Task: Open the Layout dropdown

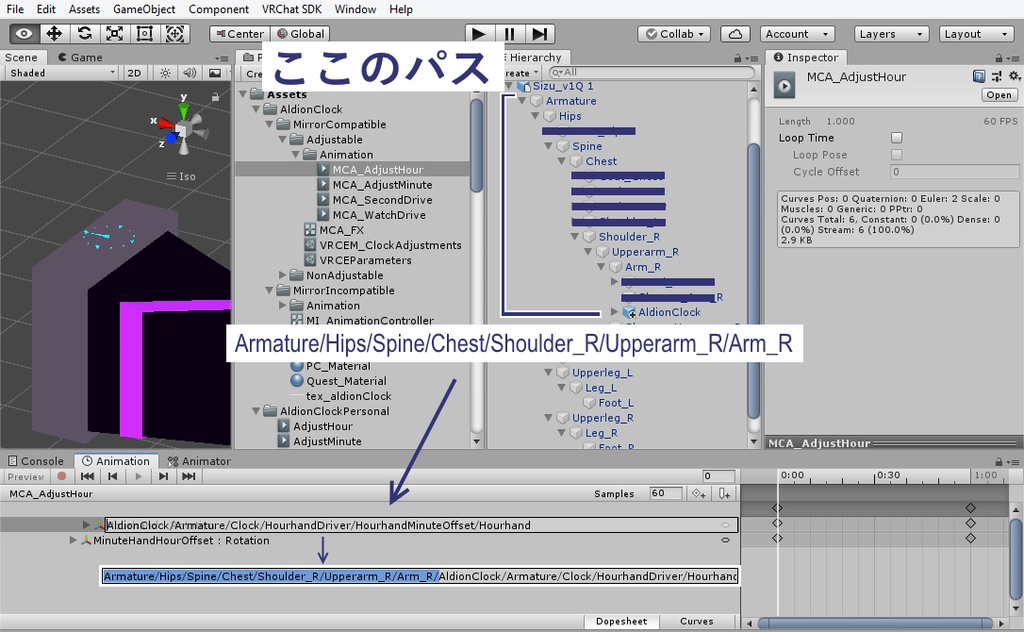Action: coord(976,34)
